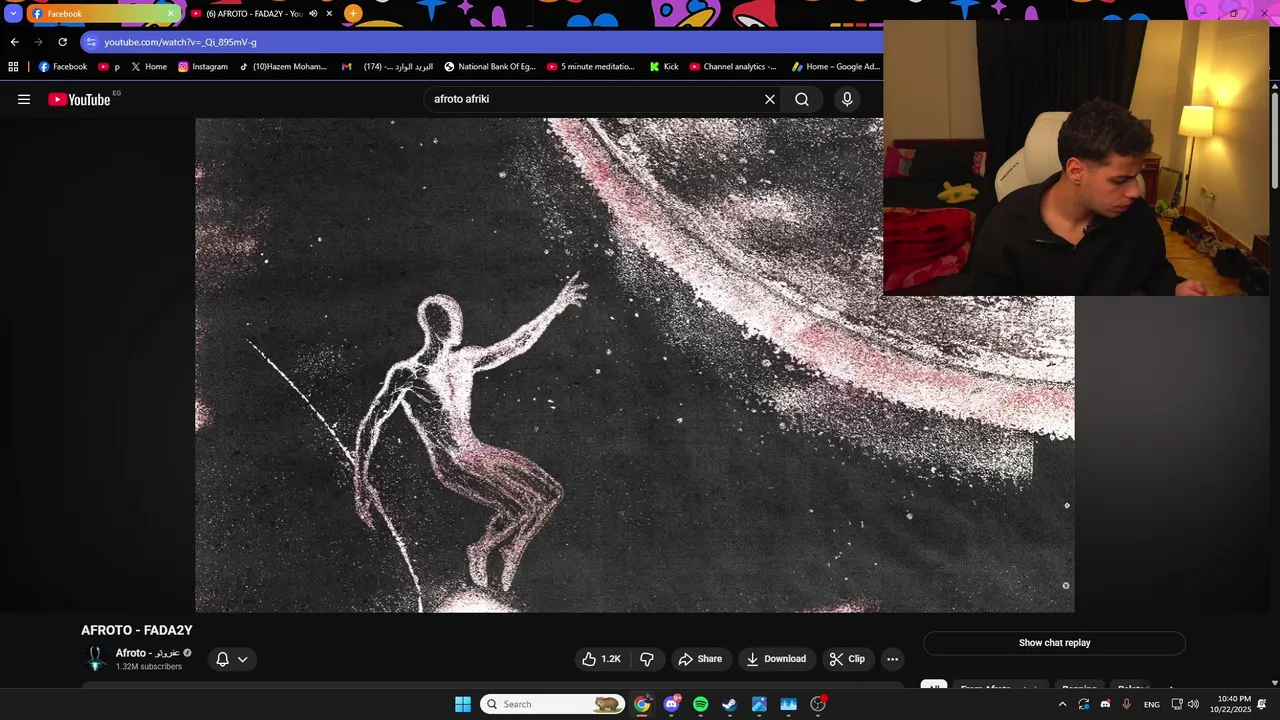
Task: Open the notification bell in system tray
Action: click(1262, 704)
